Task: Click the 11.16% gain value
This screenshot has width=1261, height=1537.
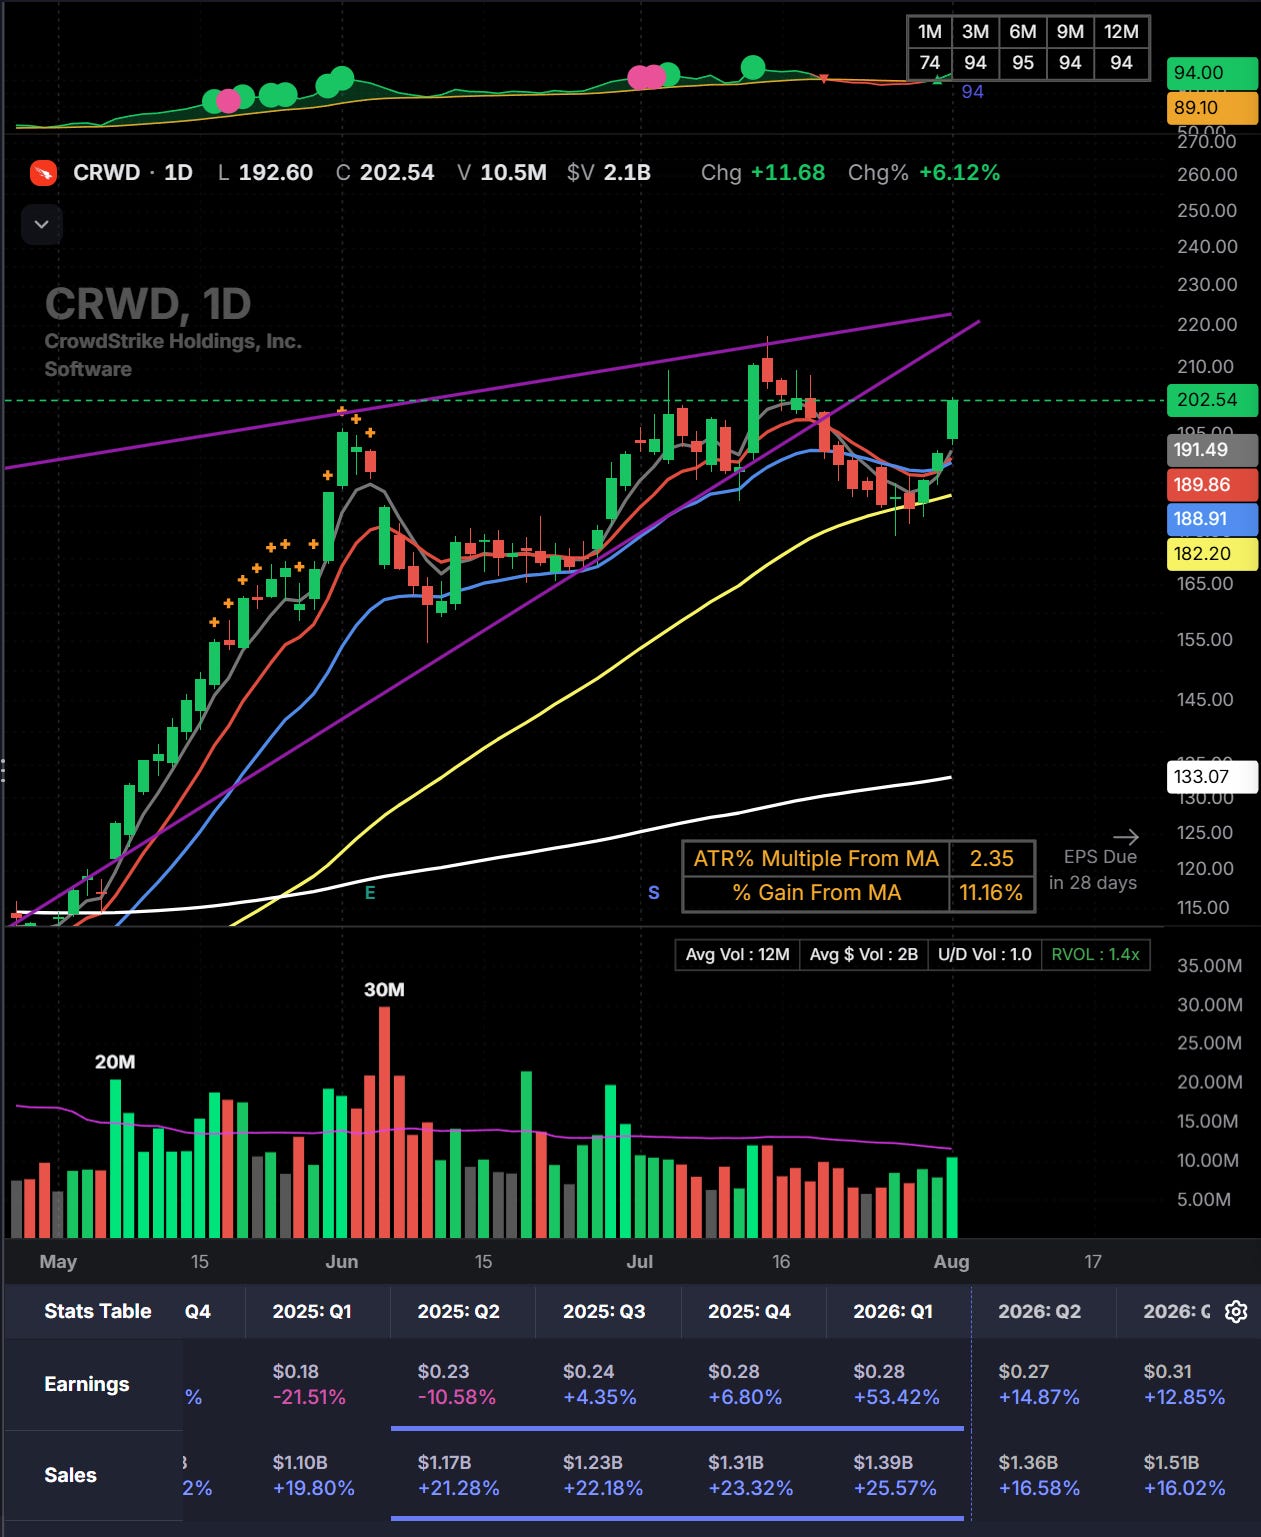Action: coord(991,893)
